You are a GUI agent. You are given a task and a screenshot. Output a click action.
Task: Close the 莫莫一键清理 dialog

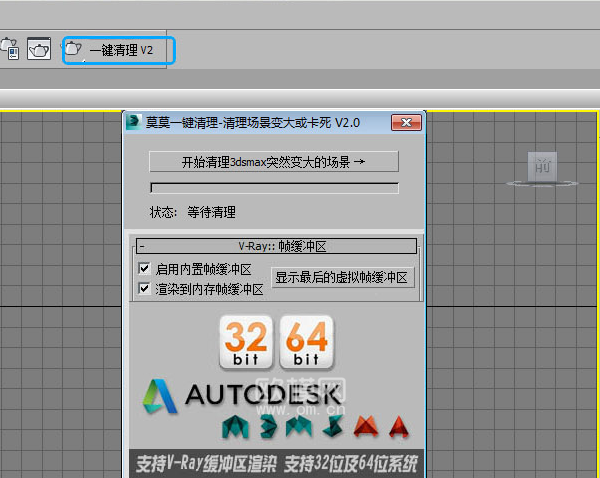click(403, 122)
